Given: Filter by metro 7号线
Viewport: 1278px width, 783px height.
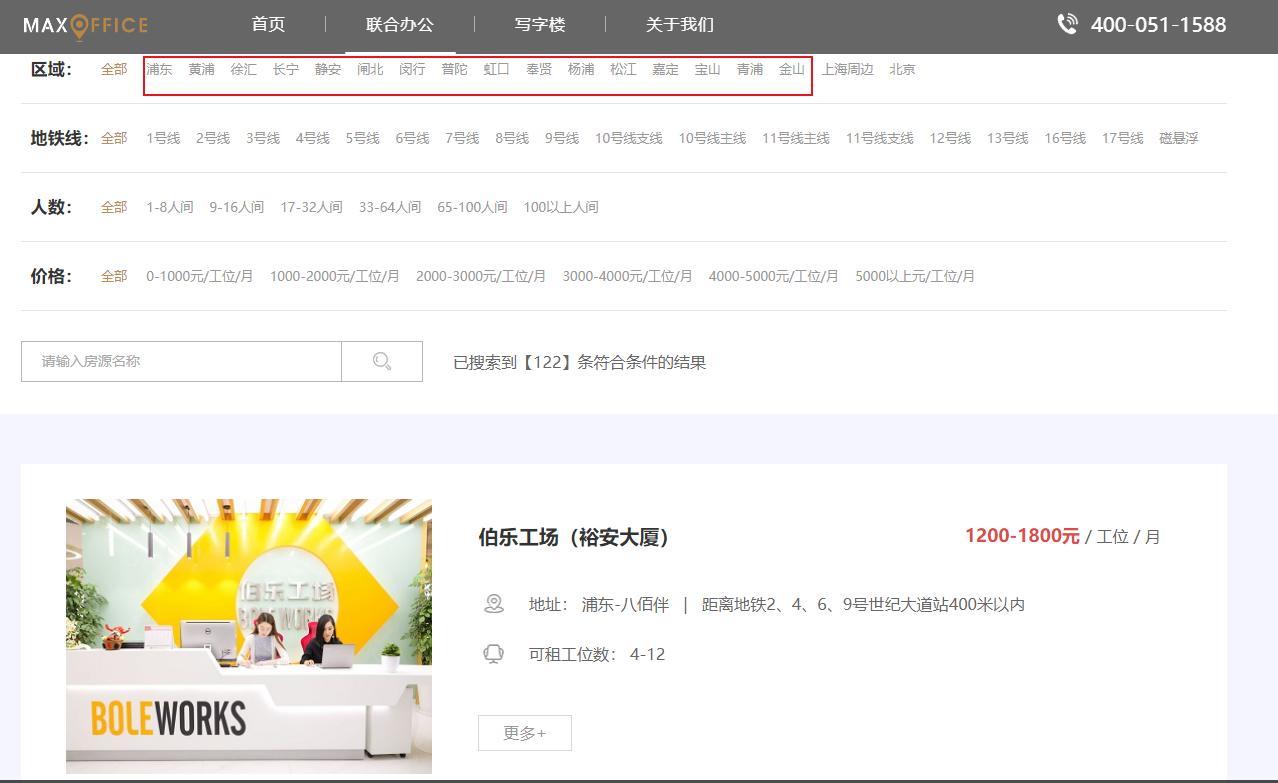Looking at the screenshot, I should pos(462,138).
